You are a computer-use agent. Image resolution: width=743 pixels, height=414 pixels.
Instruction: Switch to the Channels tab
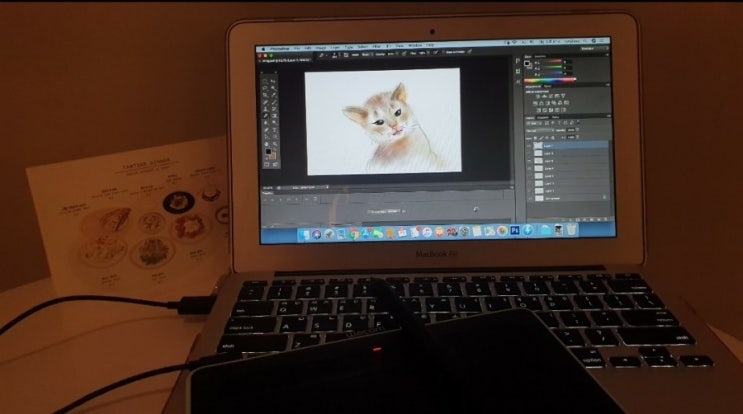pyautogui.click(x=543, y=117)
